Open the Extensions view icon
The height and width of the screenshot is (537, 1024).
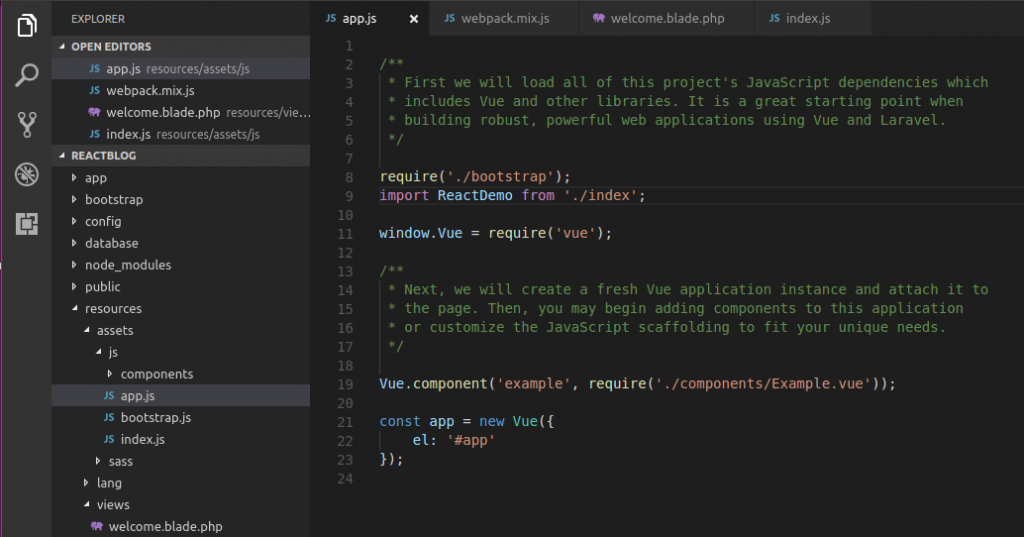click(27, 225)
